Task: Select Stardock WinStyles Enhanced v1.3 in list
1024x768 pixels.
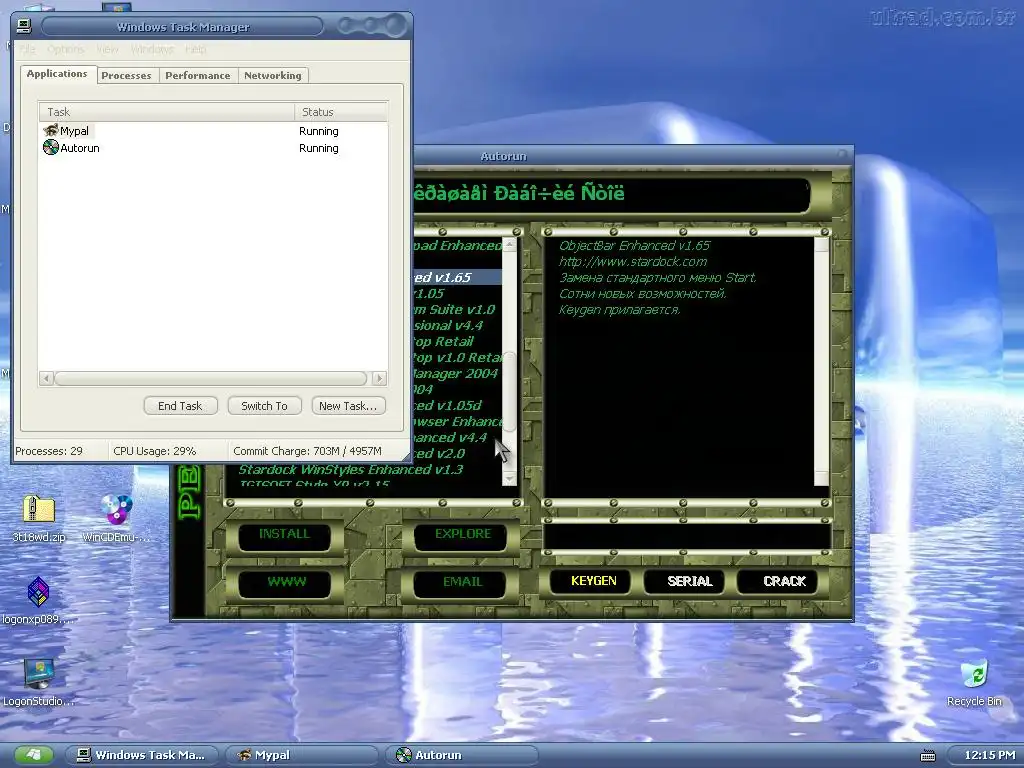Action: click(351, 470)
